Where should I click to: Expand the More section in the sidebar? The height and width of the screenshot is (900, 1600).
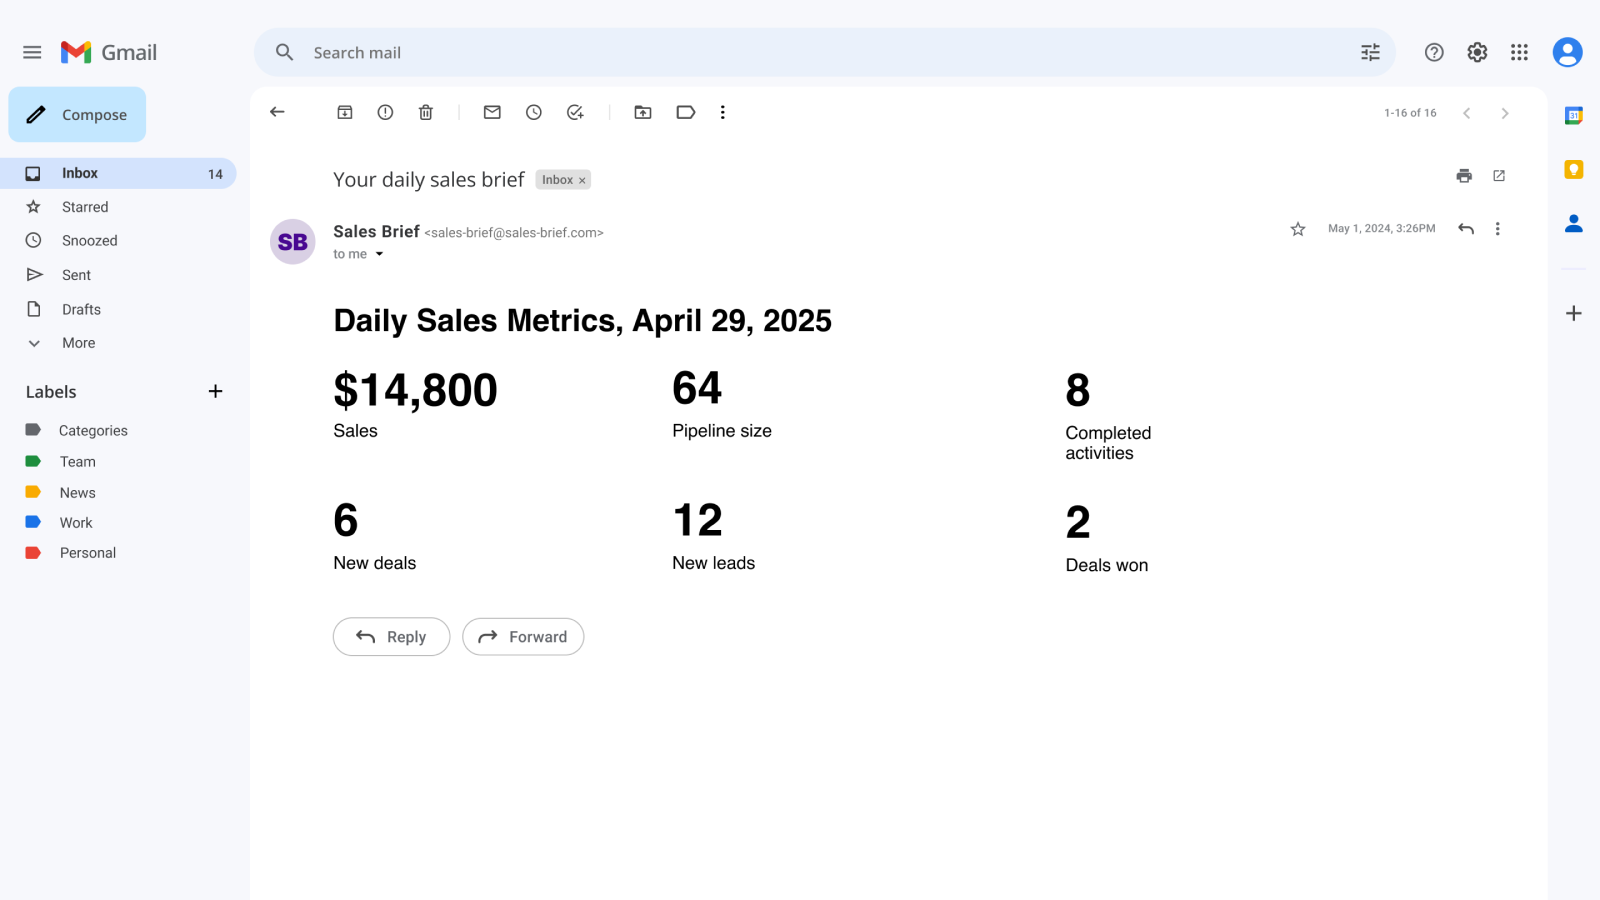(78, 343)
